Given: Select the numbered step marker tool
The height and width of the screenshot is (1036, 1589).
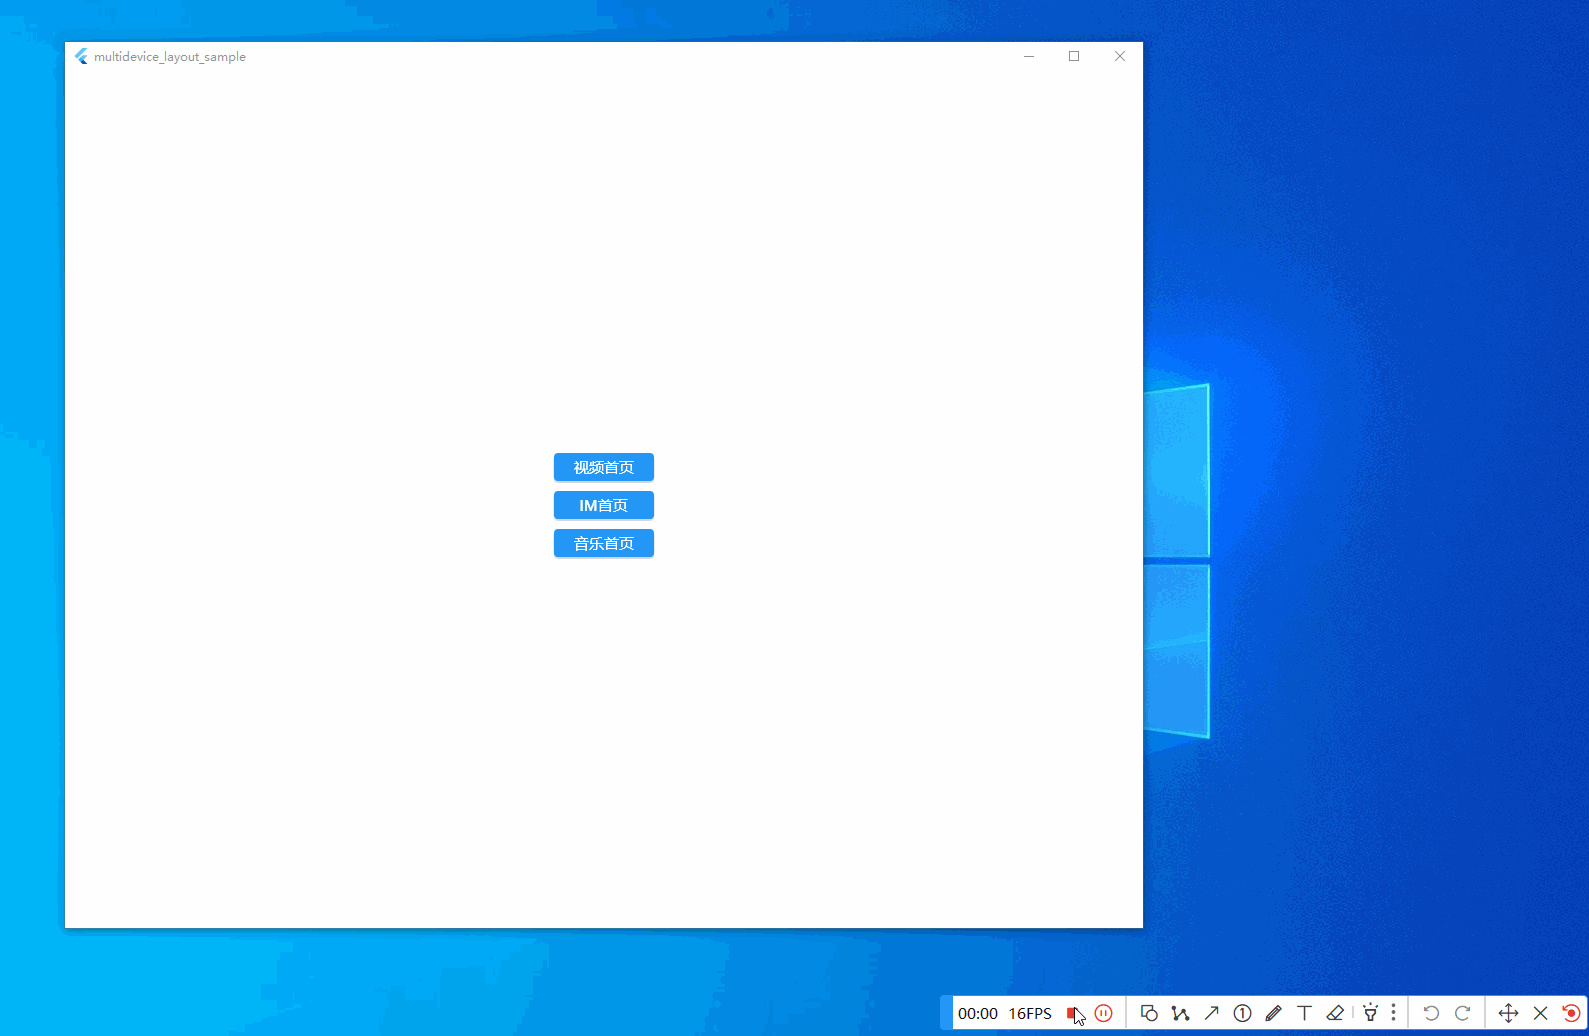Looking at the screenshot, I should (1242, 1013).
